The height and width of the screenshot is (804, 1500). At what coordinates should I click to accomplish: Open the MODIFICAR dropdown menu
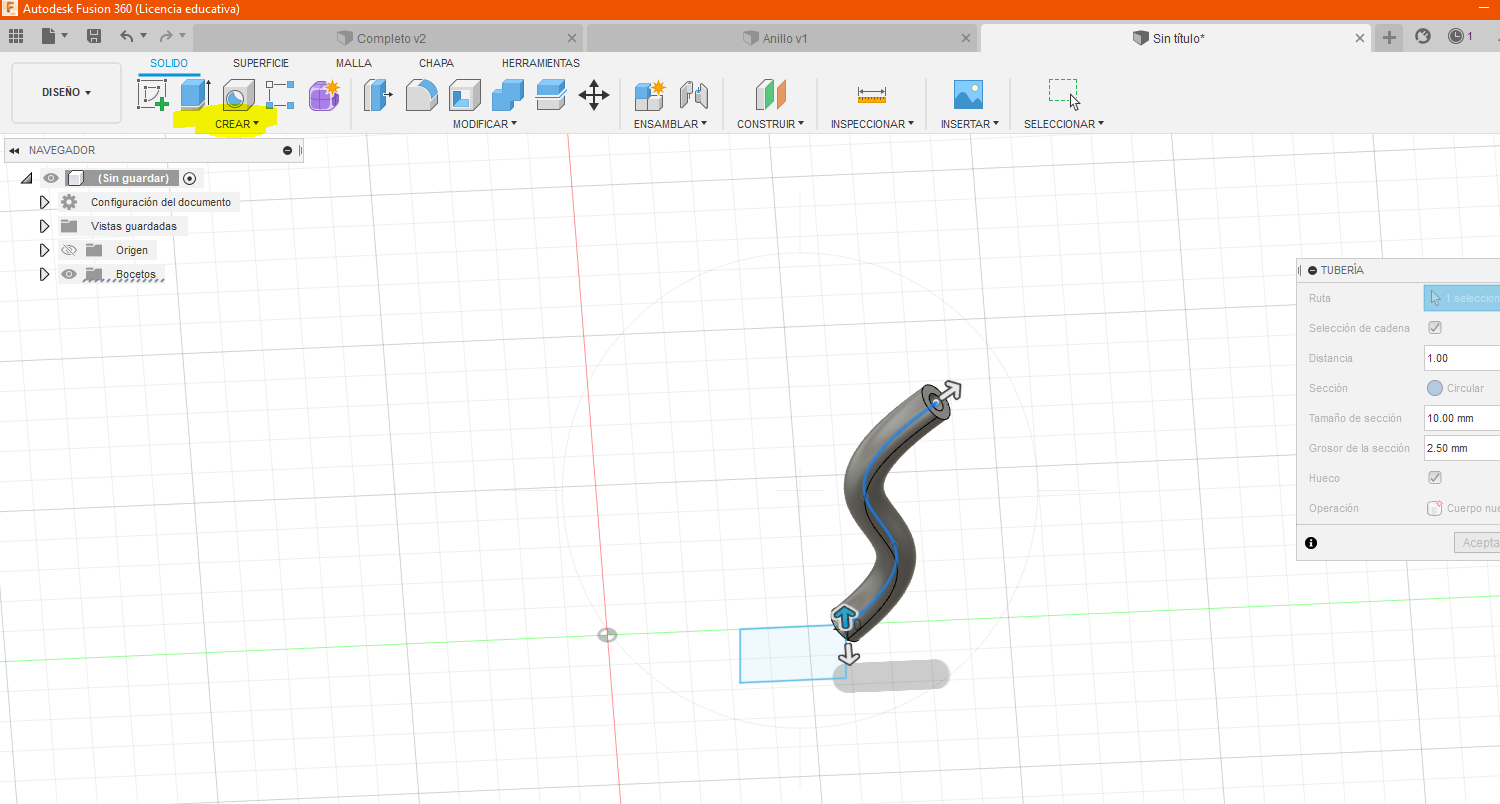485,124
